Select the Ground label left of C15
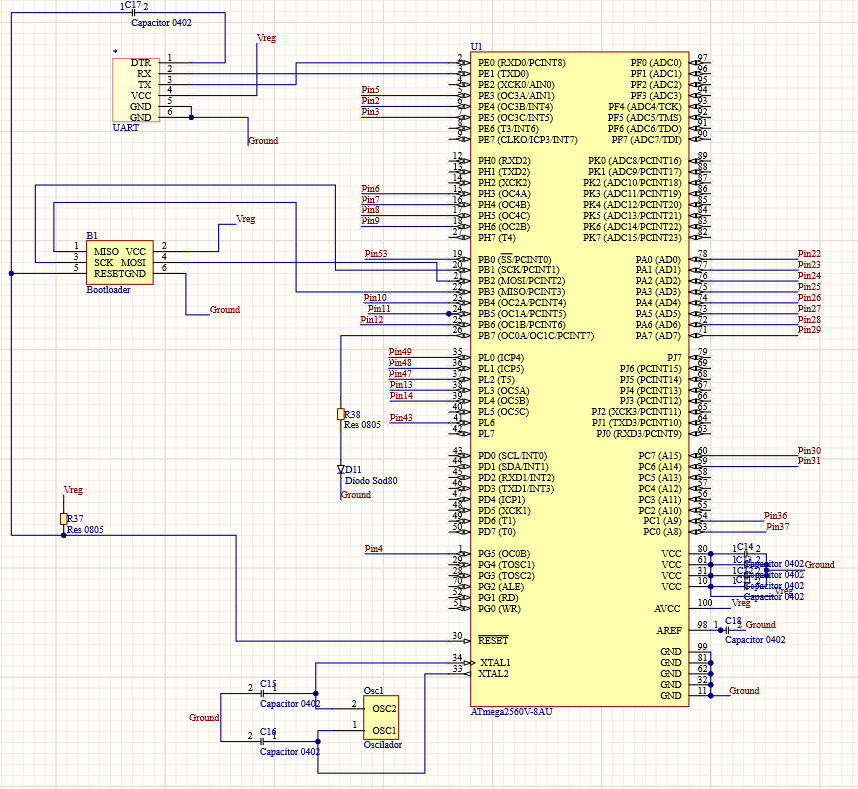The height and width of the screenshot is (789, 858). point(204,717)
